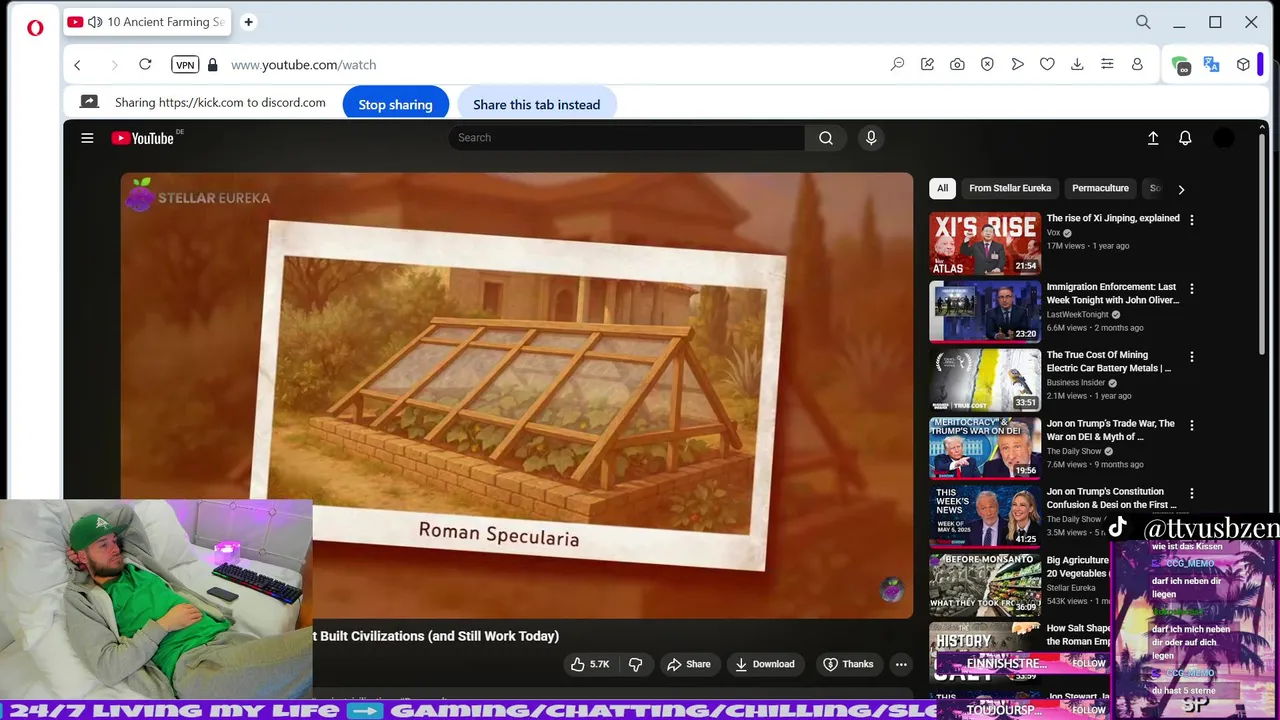Click the channel logo watermark bottom-right of player
Image resolution: width=1280 pixels, height=720 pixels.
(x=891, y=590)
